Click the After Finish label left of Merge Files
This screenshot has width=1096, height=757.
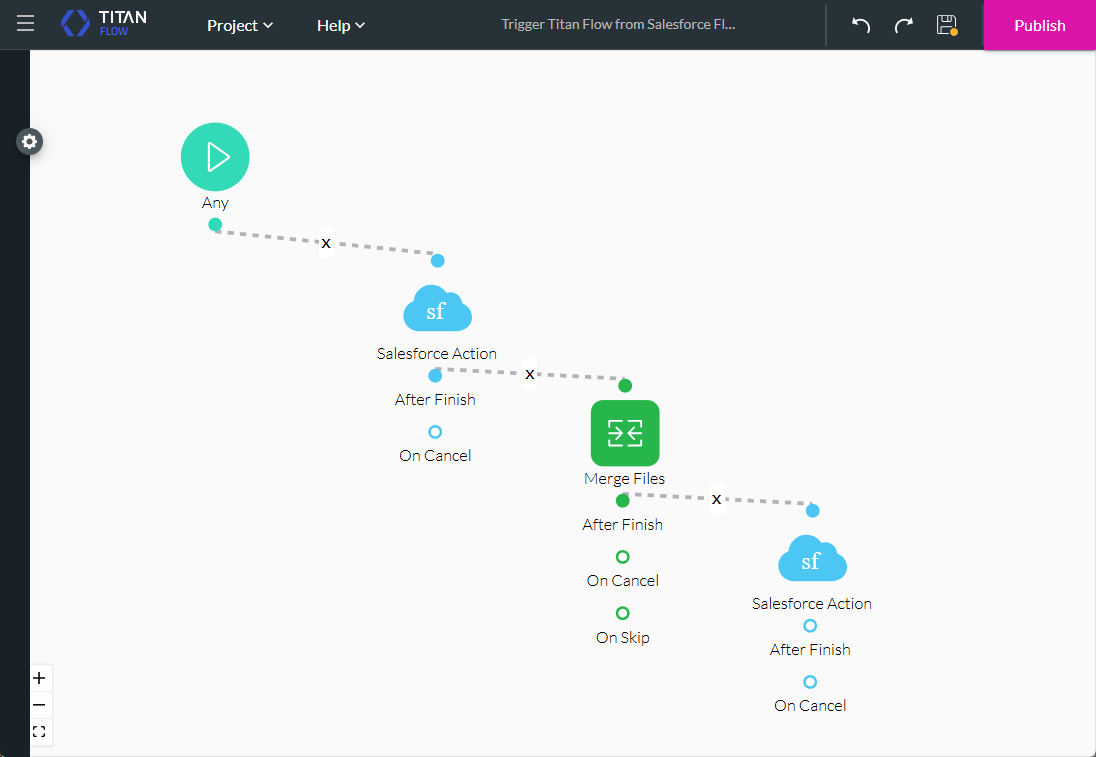click(x=435, y=400)
